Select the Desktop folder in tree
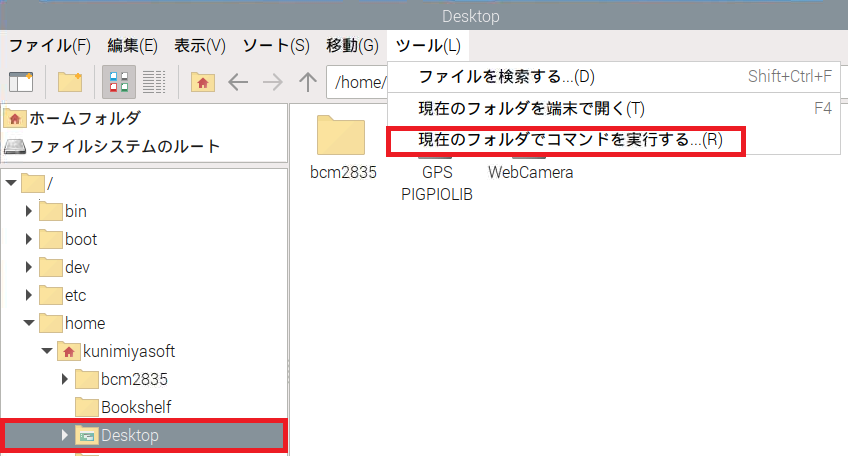The image size is (848, 456). tap(130, 435)
